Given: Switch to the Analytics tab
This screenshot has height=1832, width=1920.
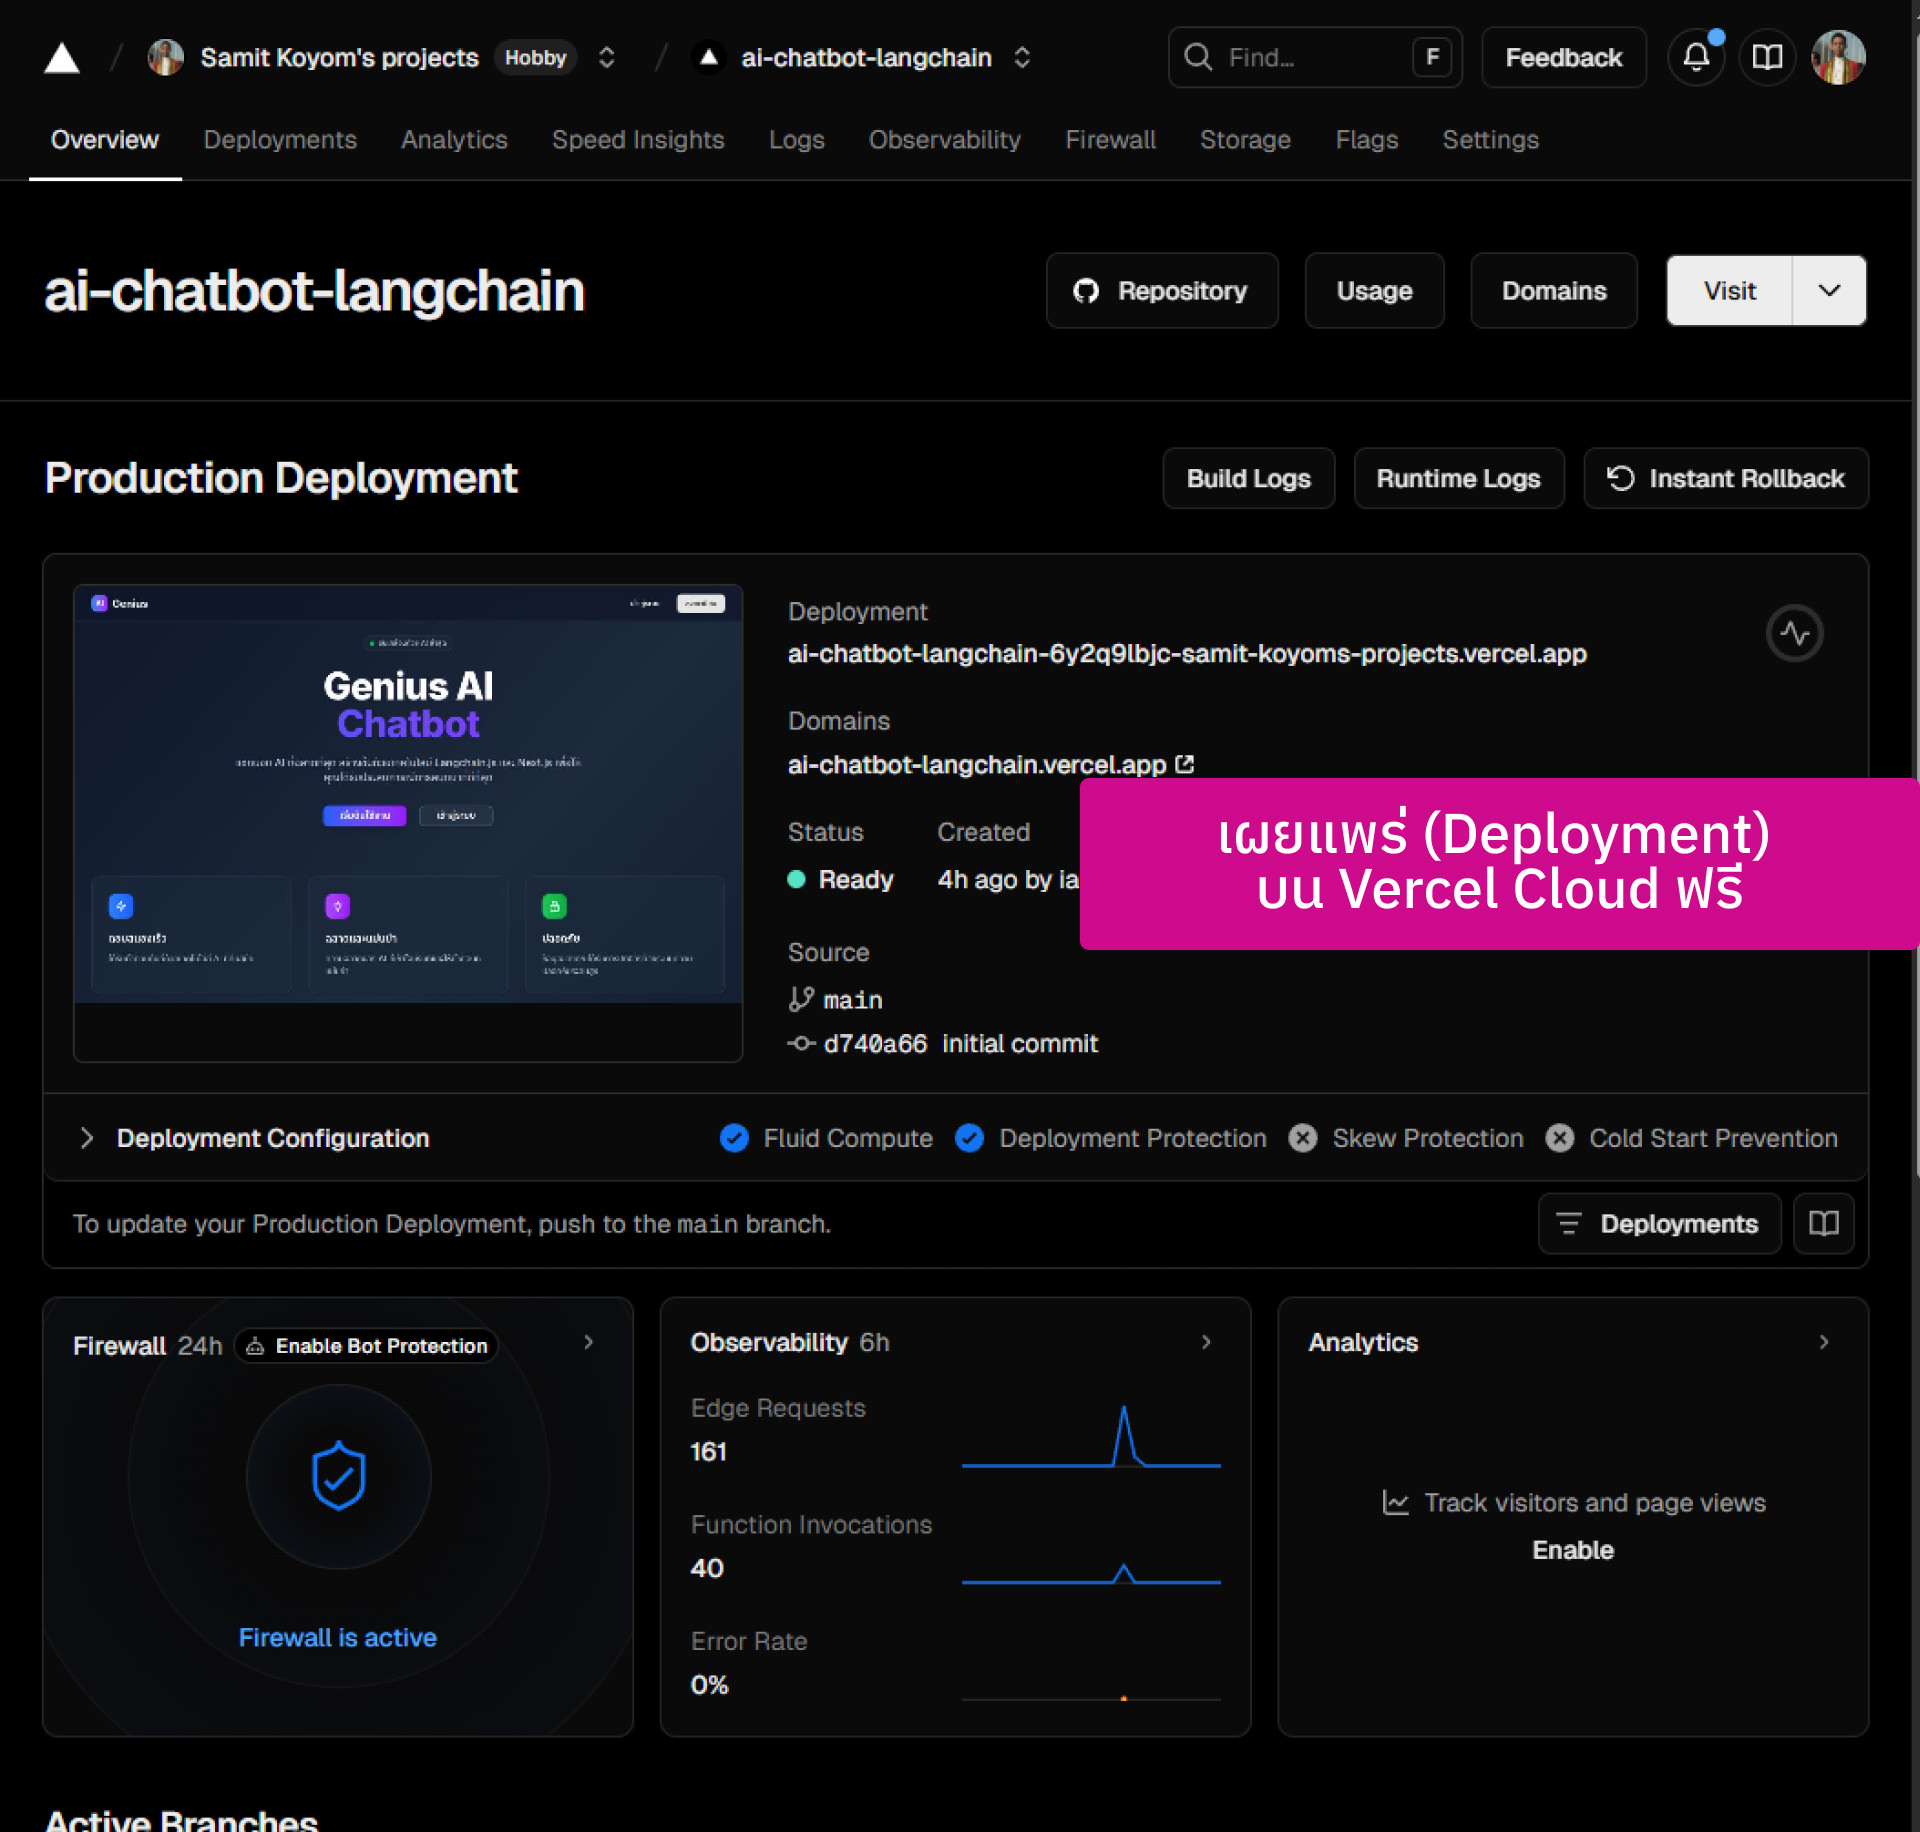Looking at the screenshot, I should 454,140.
